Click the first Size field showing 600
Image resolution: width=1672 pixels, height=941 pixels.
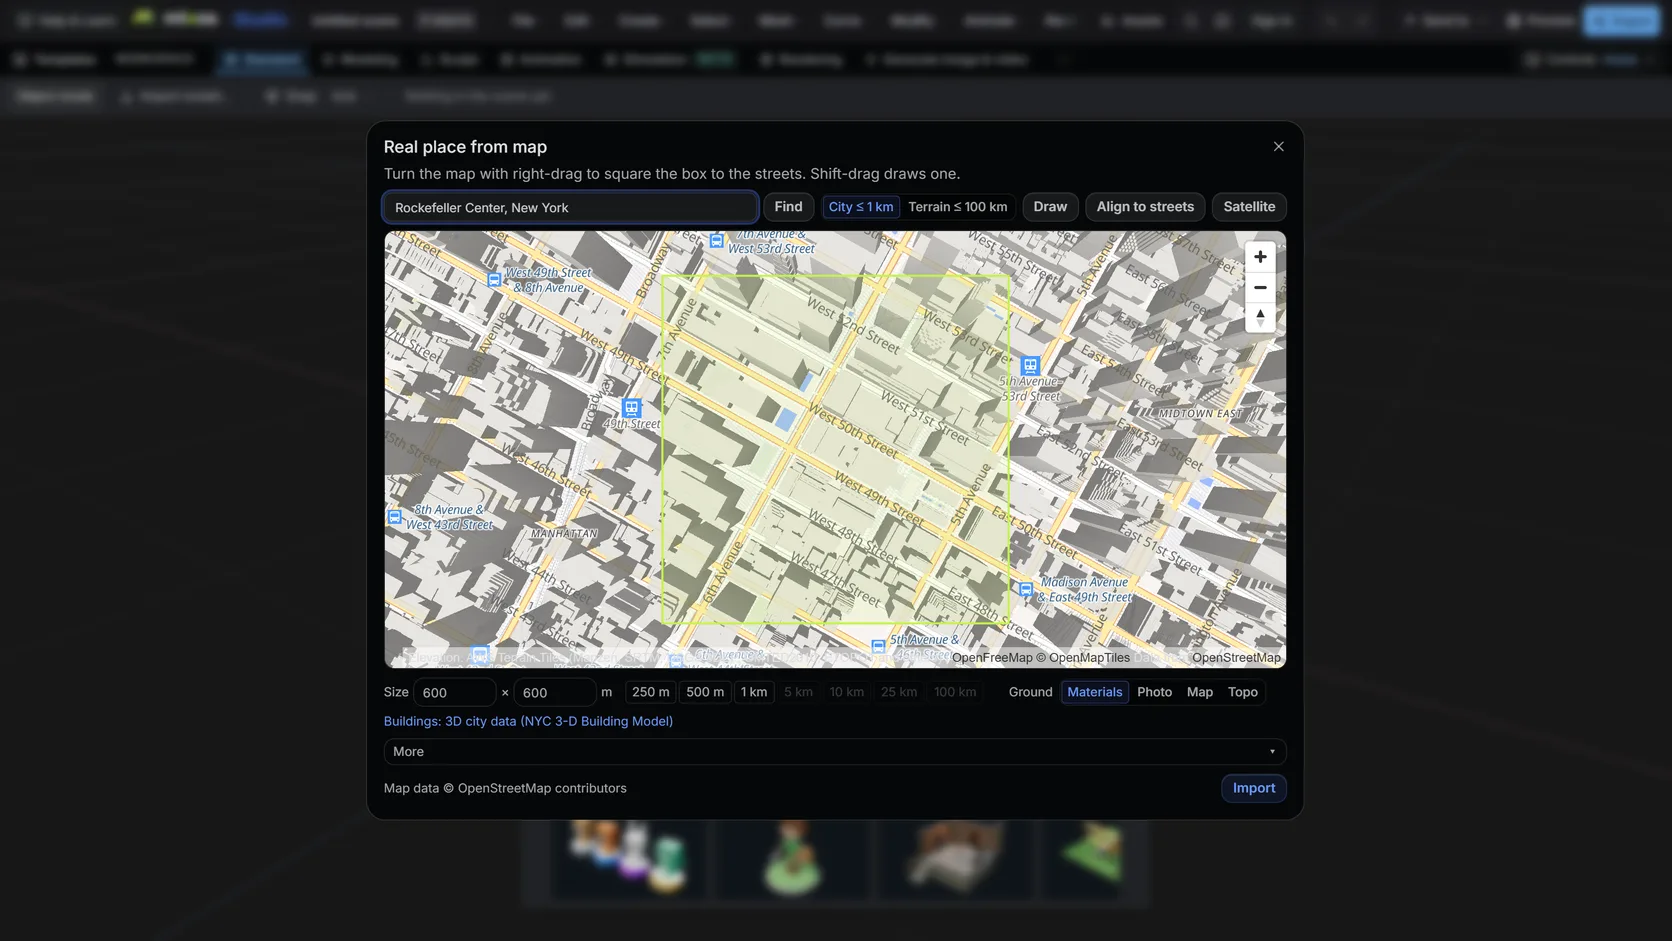[455, 692]
